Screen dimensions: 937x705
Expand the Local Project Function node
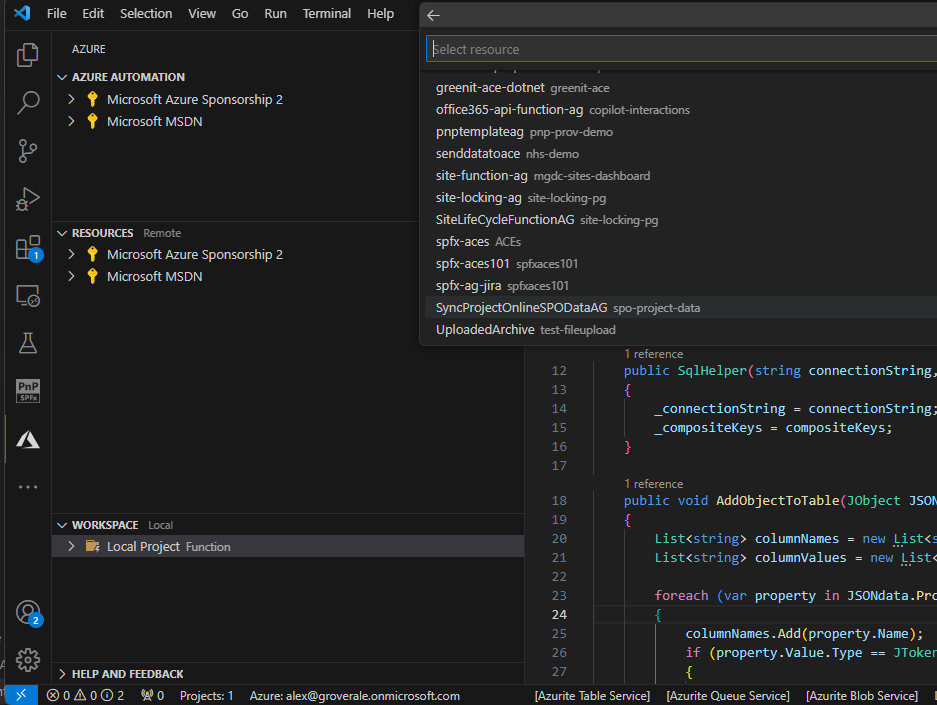pyautogui.click(x=72, y=546)
